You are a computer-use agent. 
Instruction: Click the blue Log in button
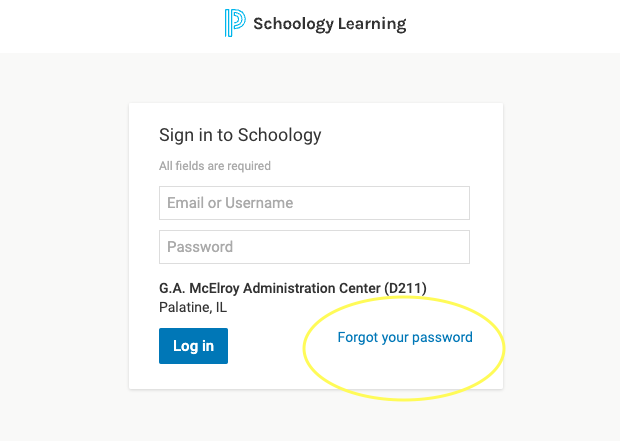click(193, 346)
